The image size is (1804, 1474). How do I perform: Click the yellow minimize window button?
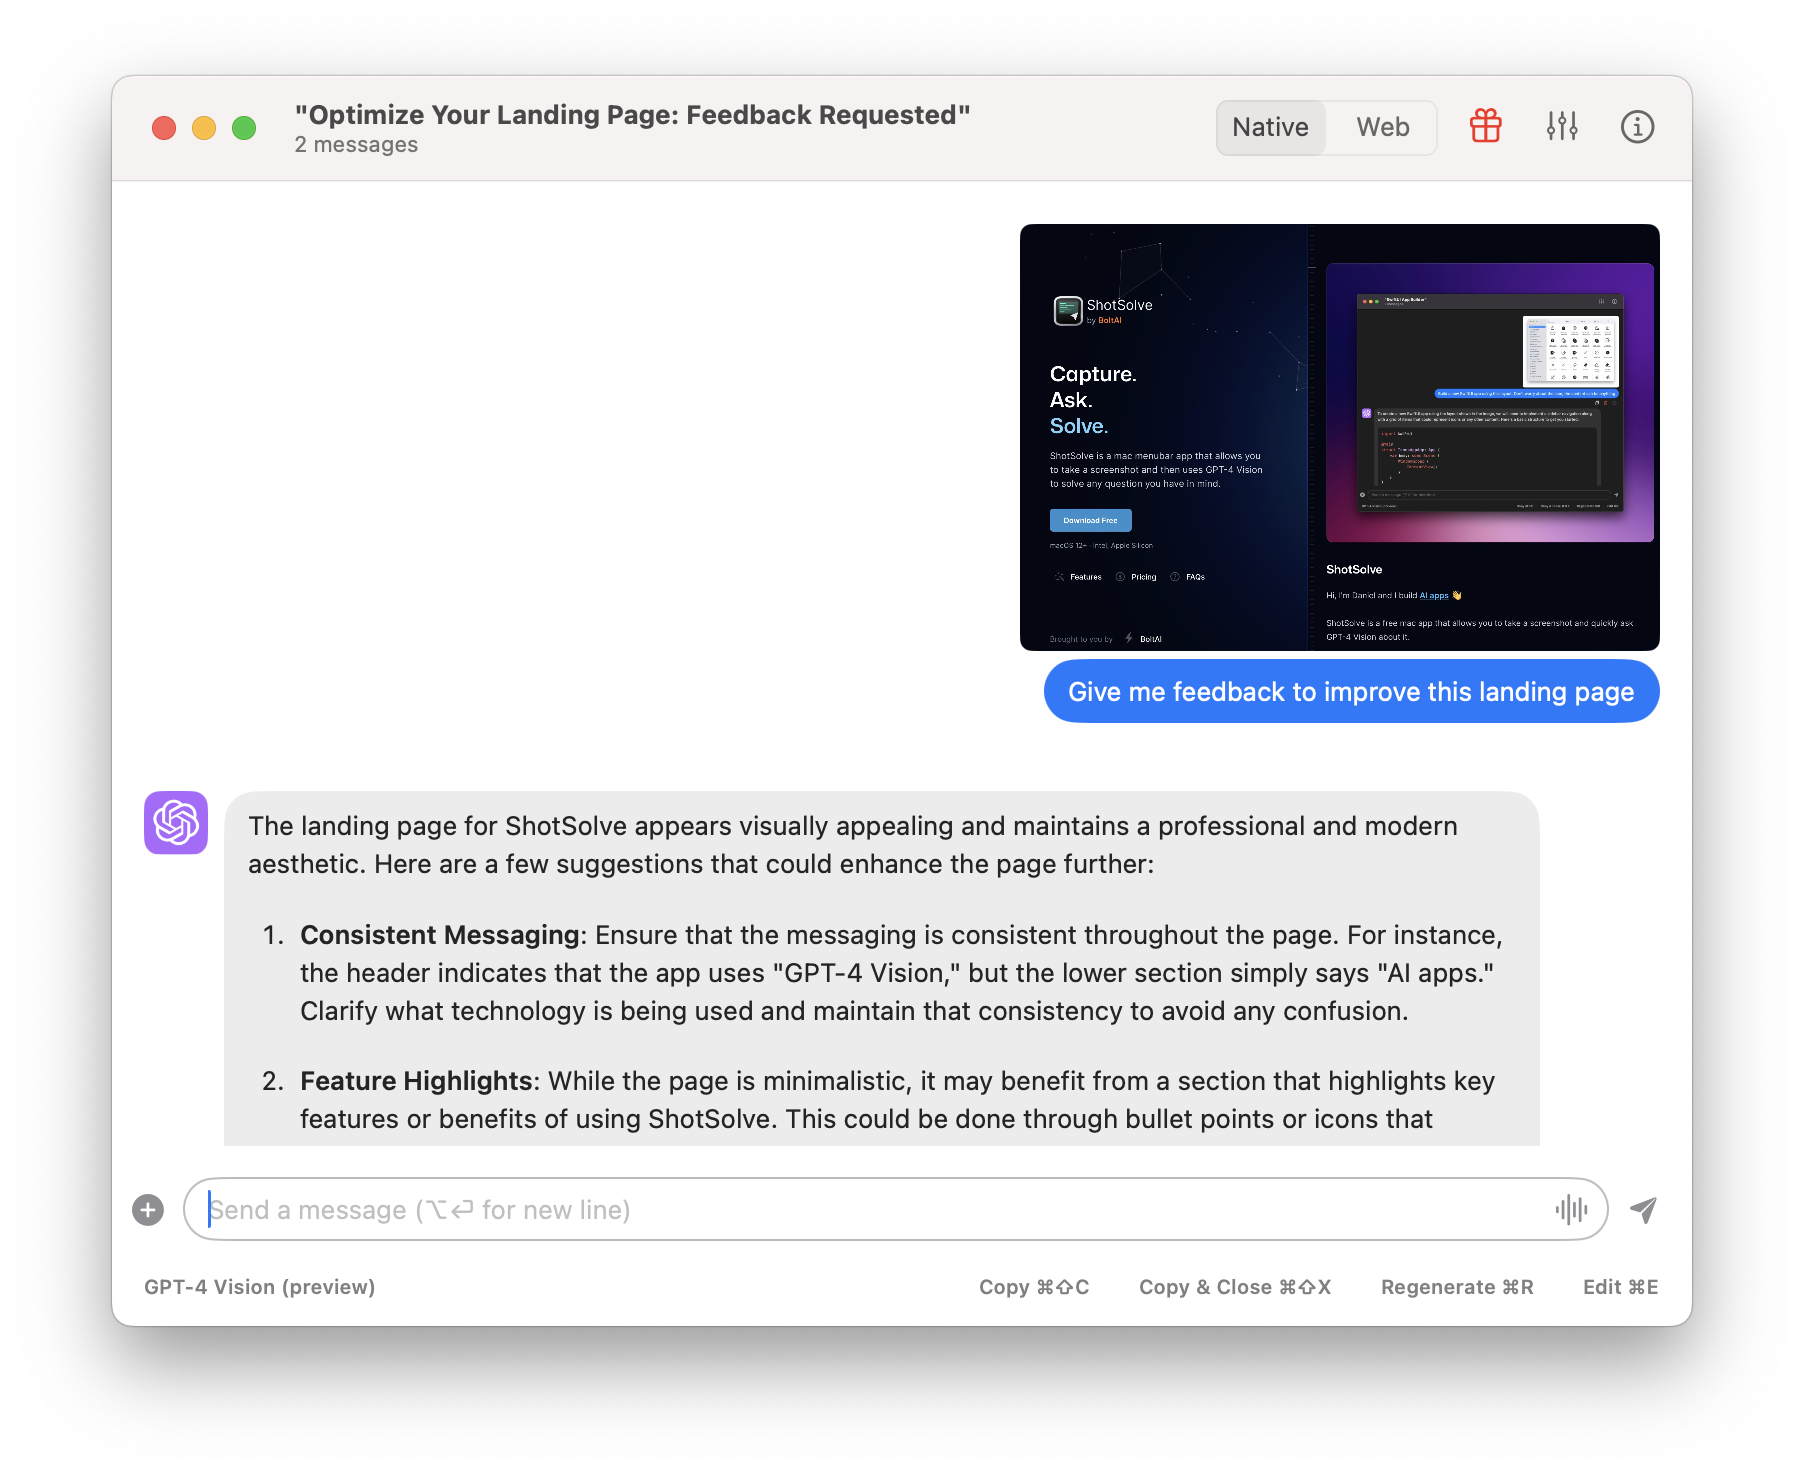(x=204, y=128)
